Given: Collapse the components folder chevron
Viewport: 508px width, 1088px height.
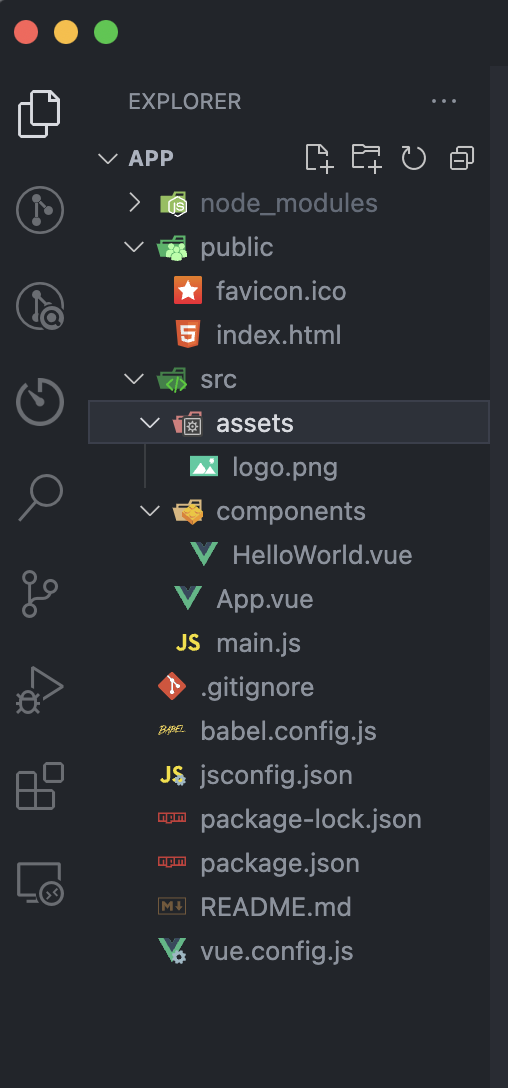Looking at the screenshot, I should [x=150, y=511].
